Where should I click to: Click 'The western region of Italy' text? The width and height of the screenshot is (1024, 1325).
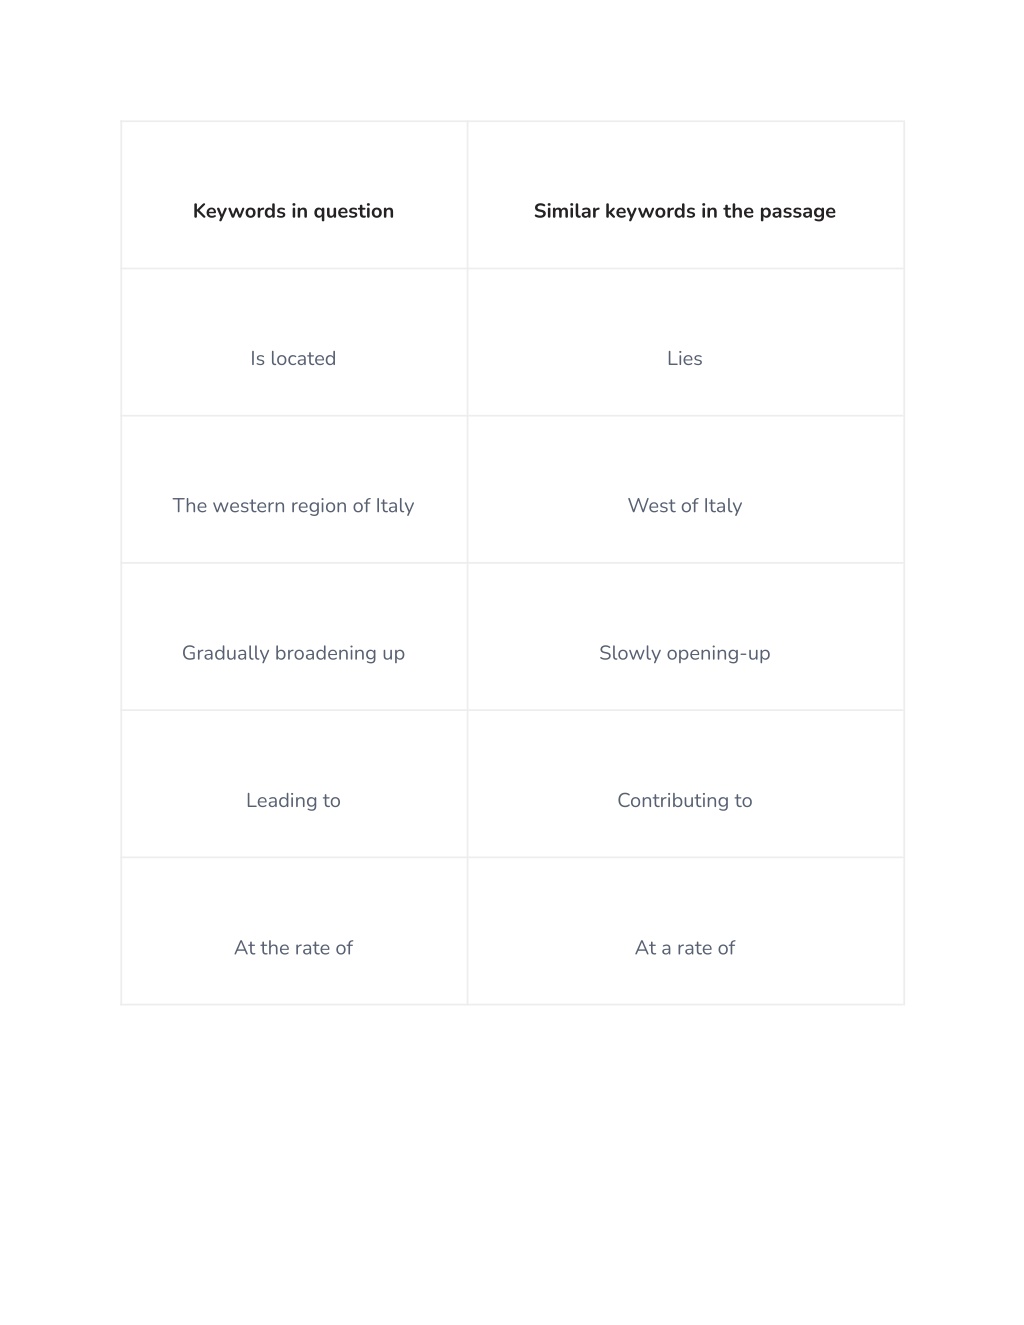[293, 506]
